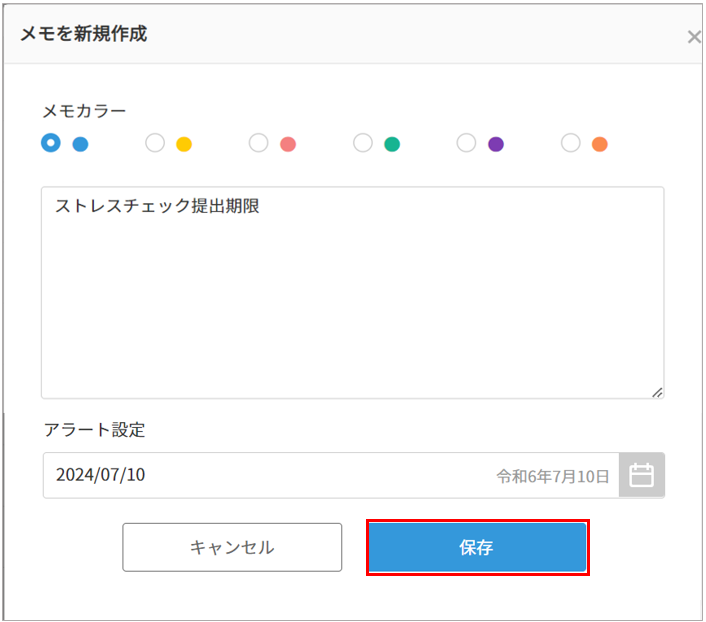The width and height of the screenshot is (706, 622).
Task: Click the alert date field showing 2024/07/10
Action: tap(331, 475)
